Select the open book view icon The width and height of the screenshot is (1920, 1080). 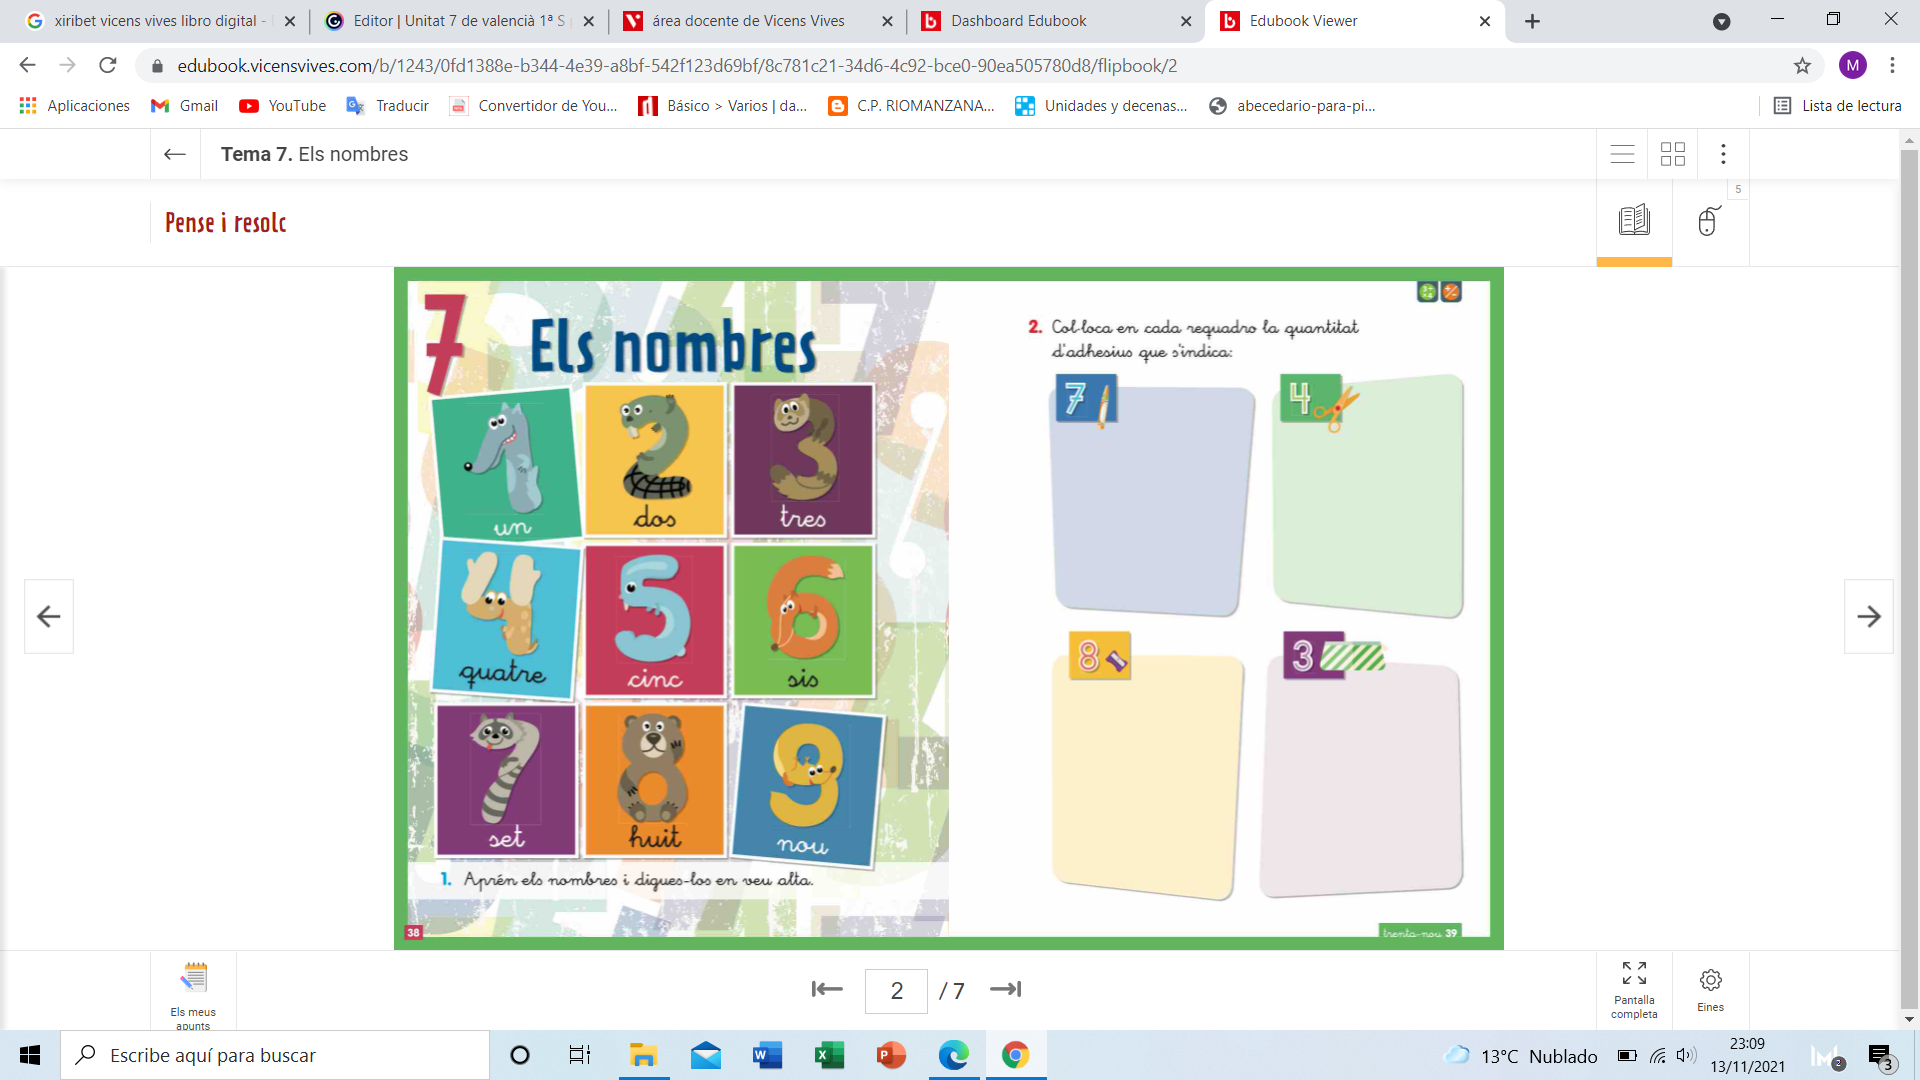[x=1634, y=221]
